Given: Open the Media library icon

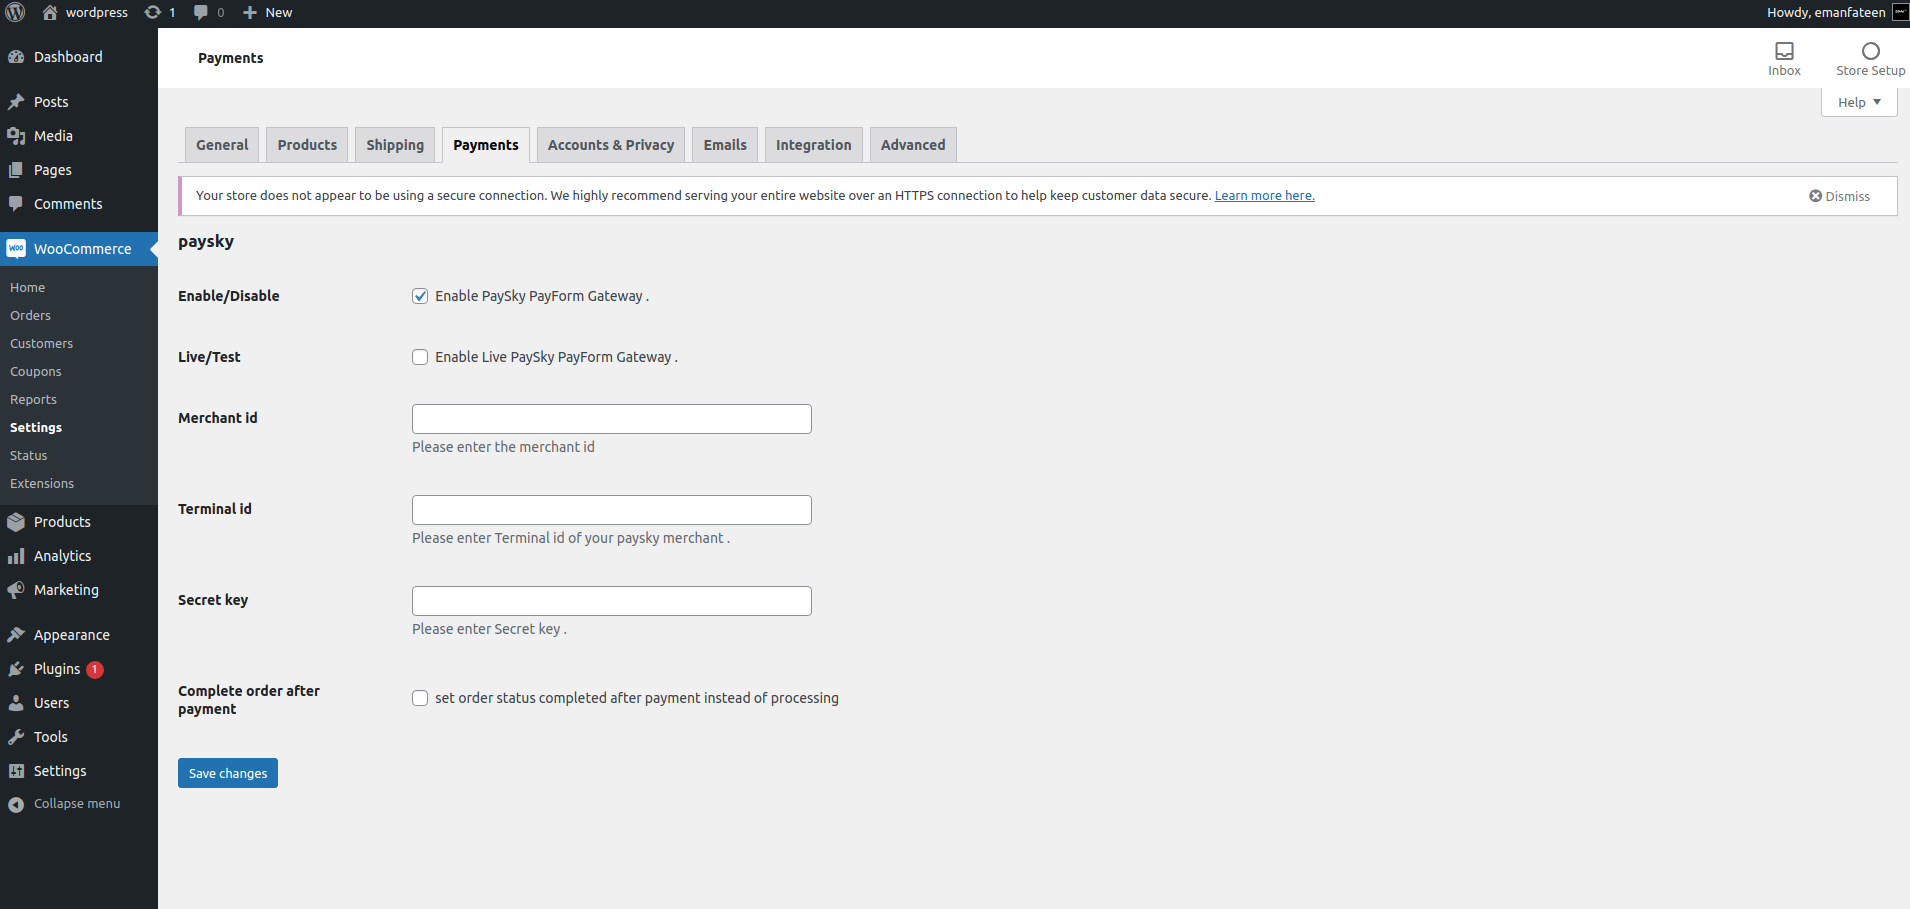Looking at the screenshot, I should point(16,136).
